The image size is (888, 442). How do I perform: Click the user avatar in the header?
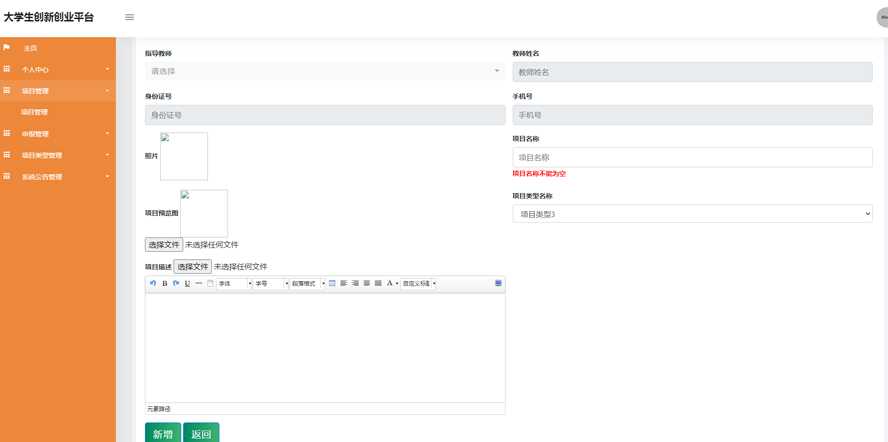point(882,17)
